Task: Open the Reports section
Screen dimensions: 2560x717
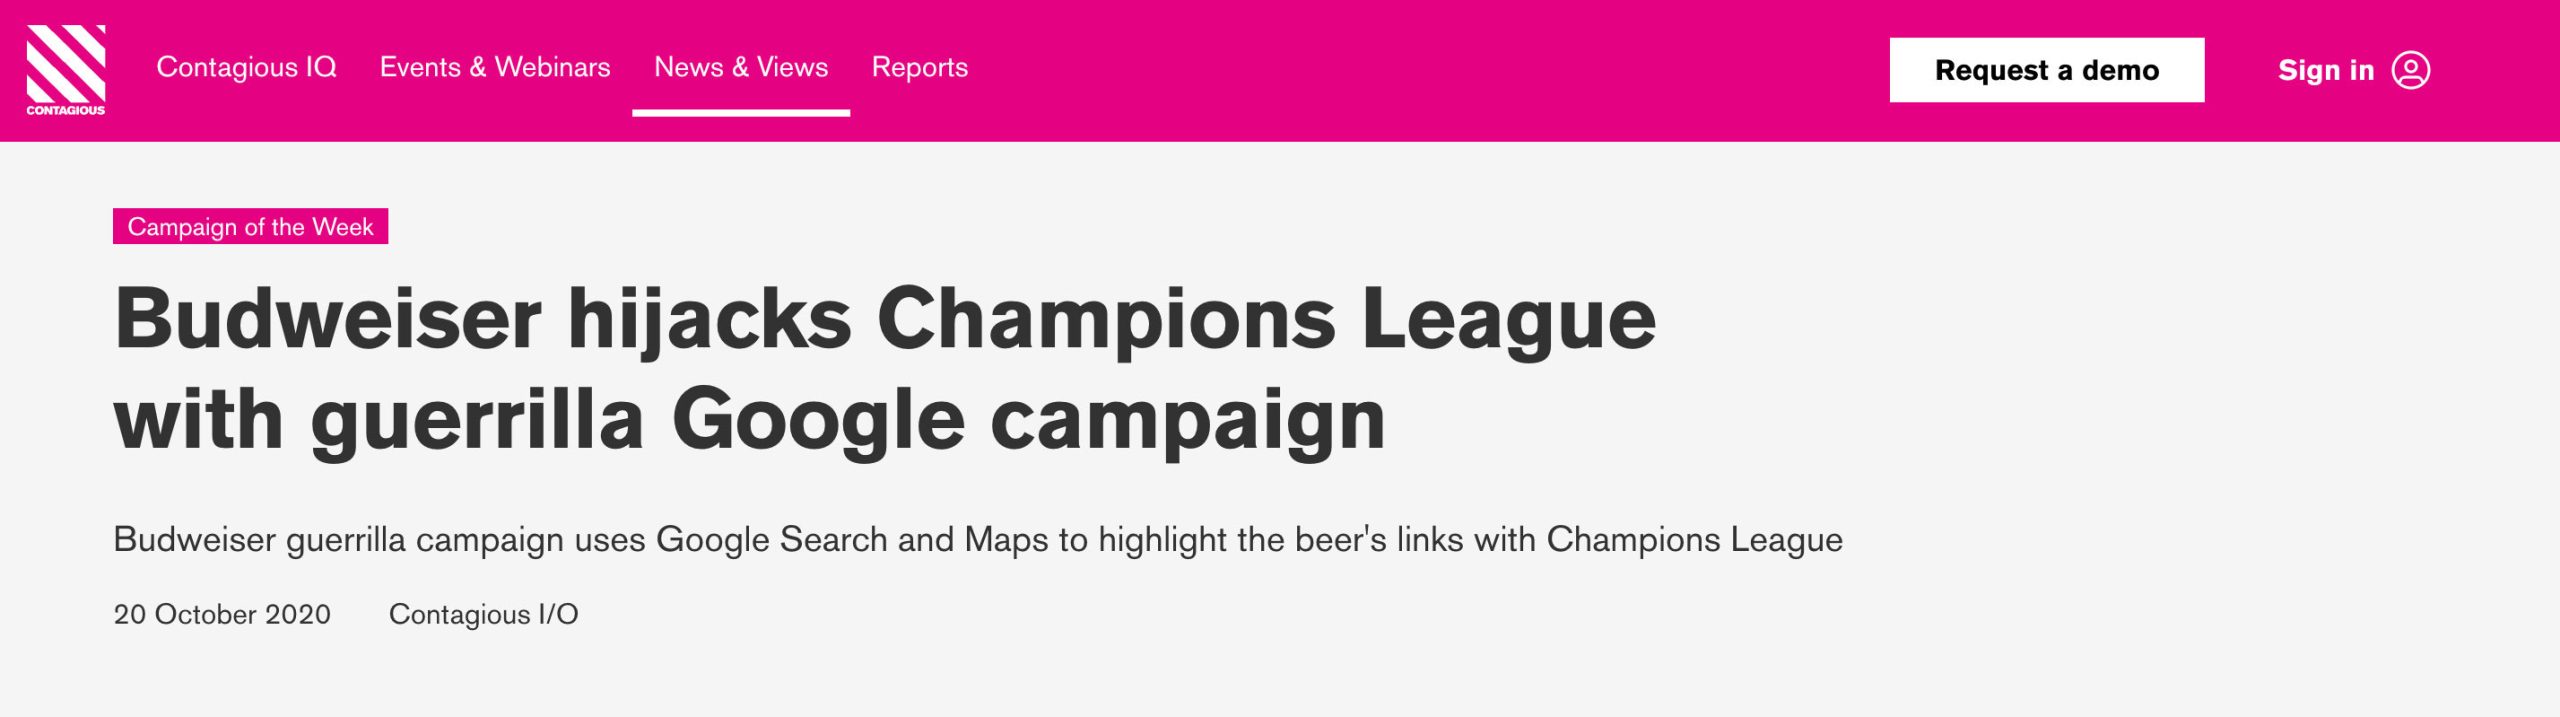Action: [919, 67]
